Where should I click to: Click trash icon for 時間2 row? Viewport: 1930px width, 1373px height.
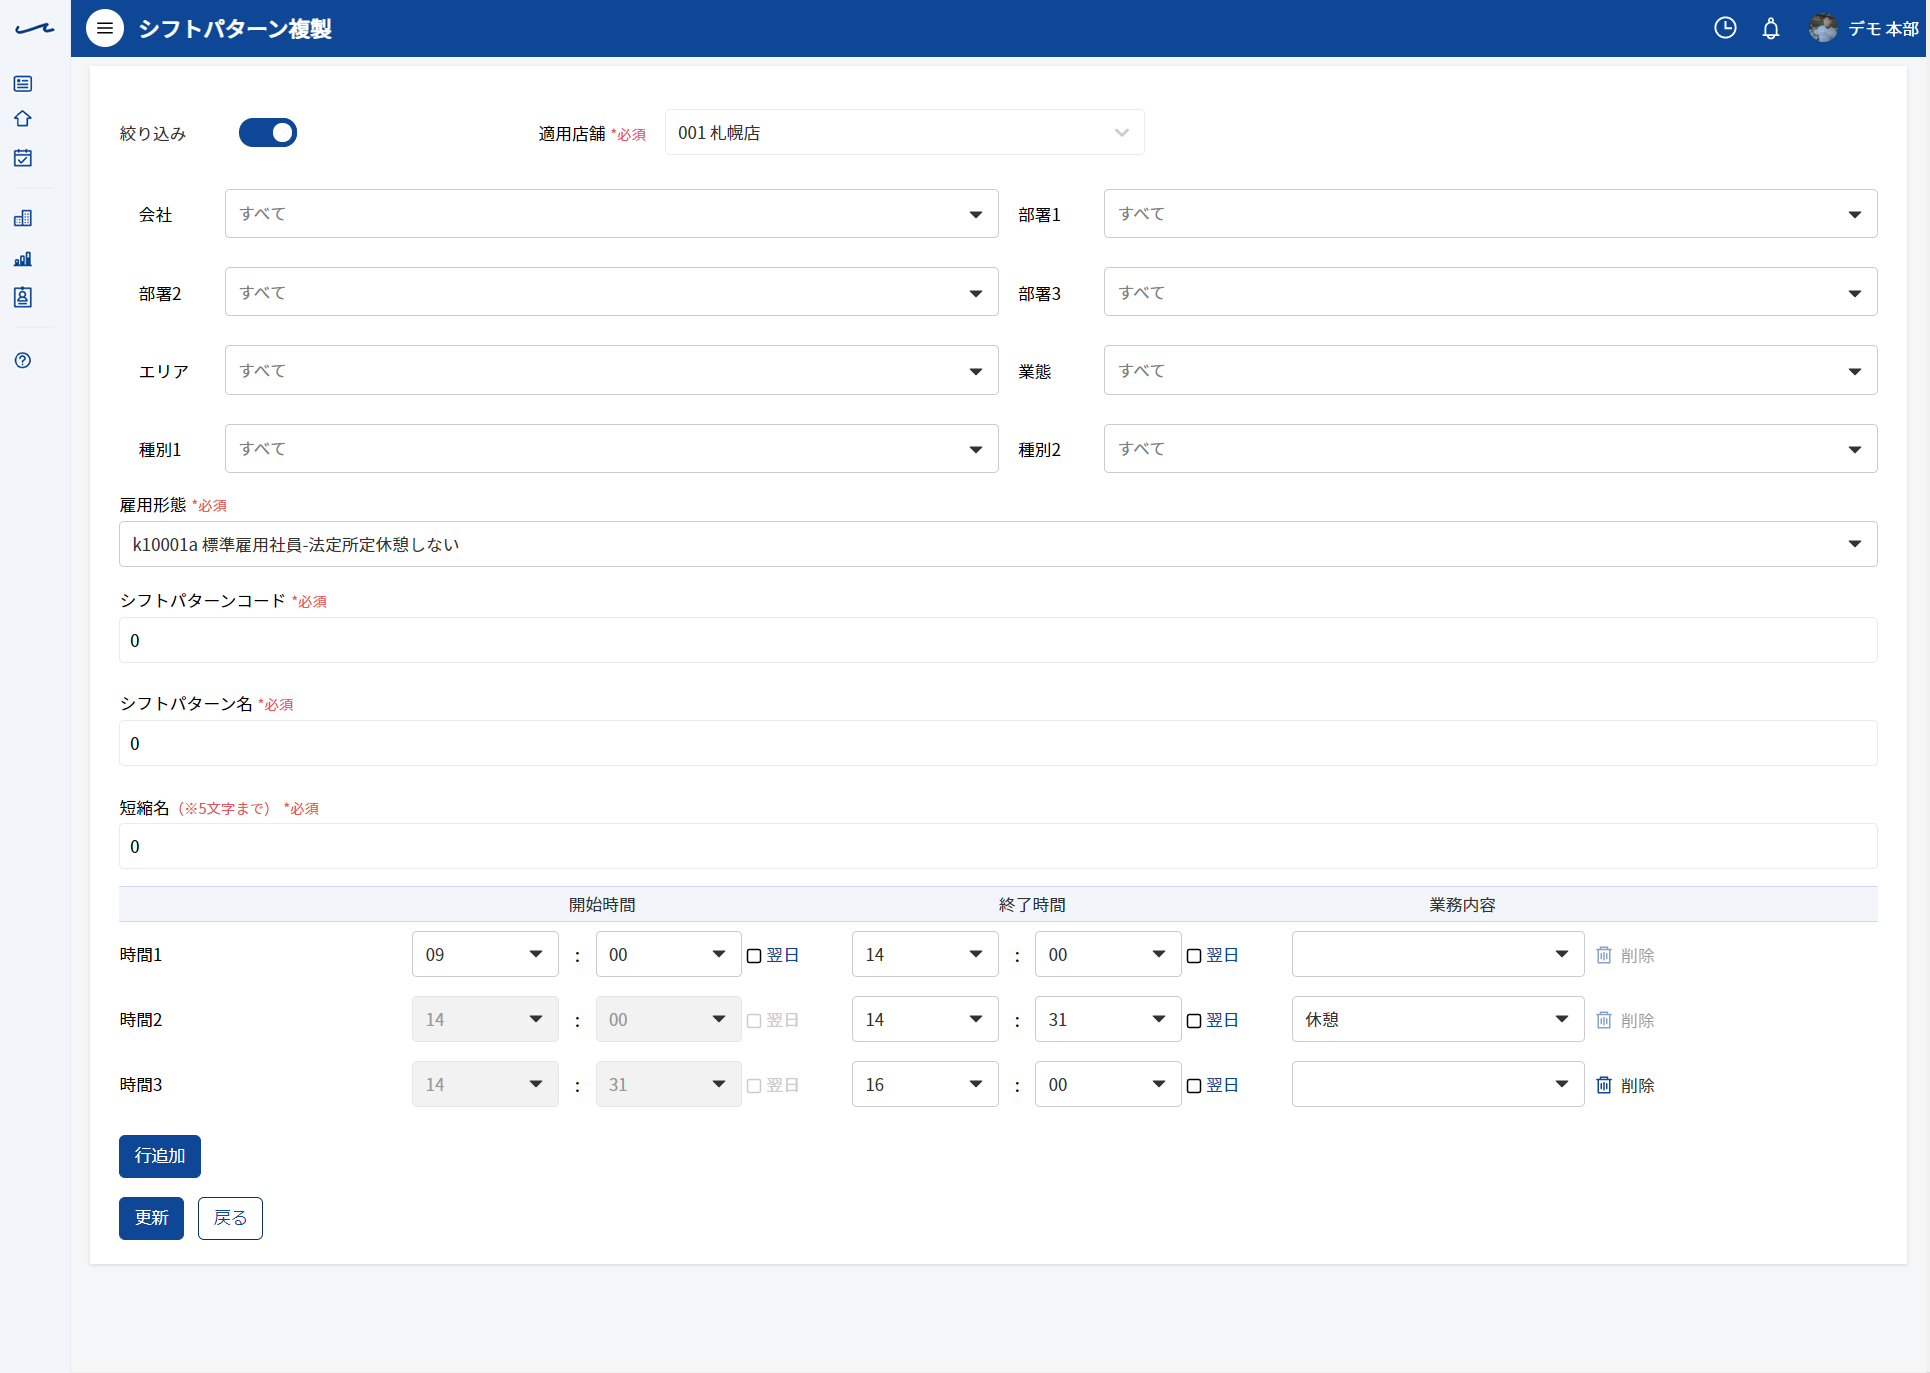1604,1020
